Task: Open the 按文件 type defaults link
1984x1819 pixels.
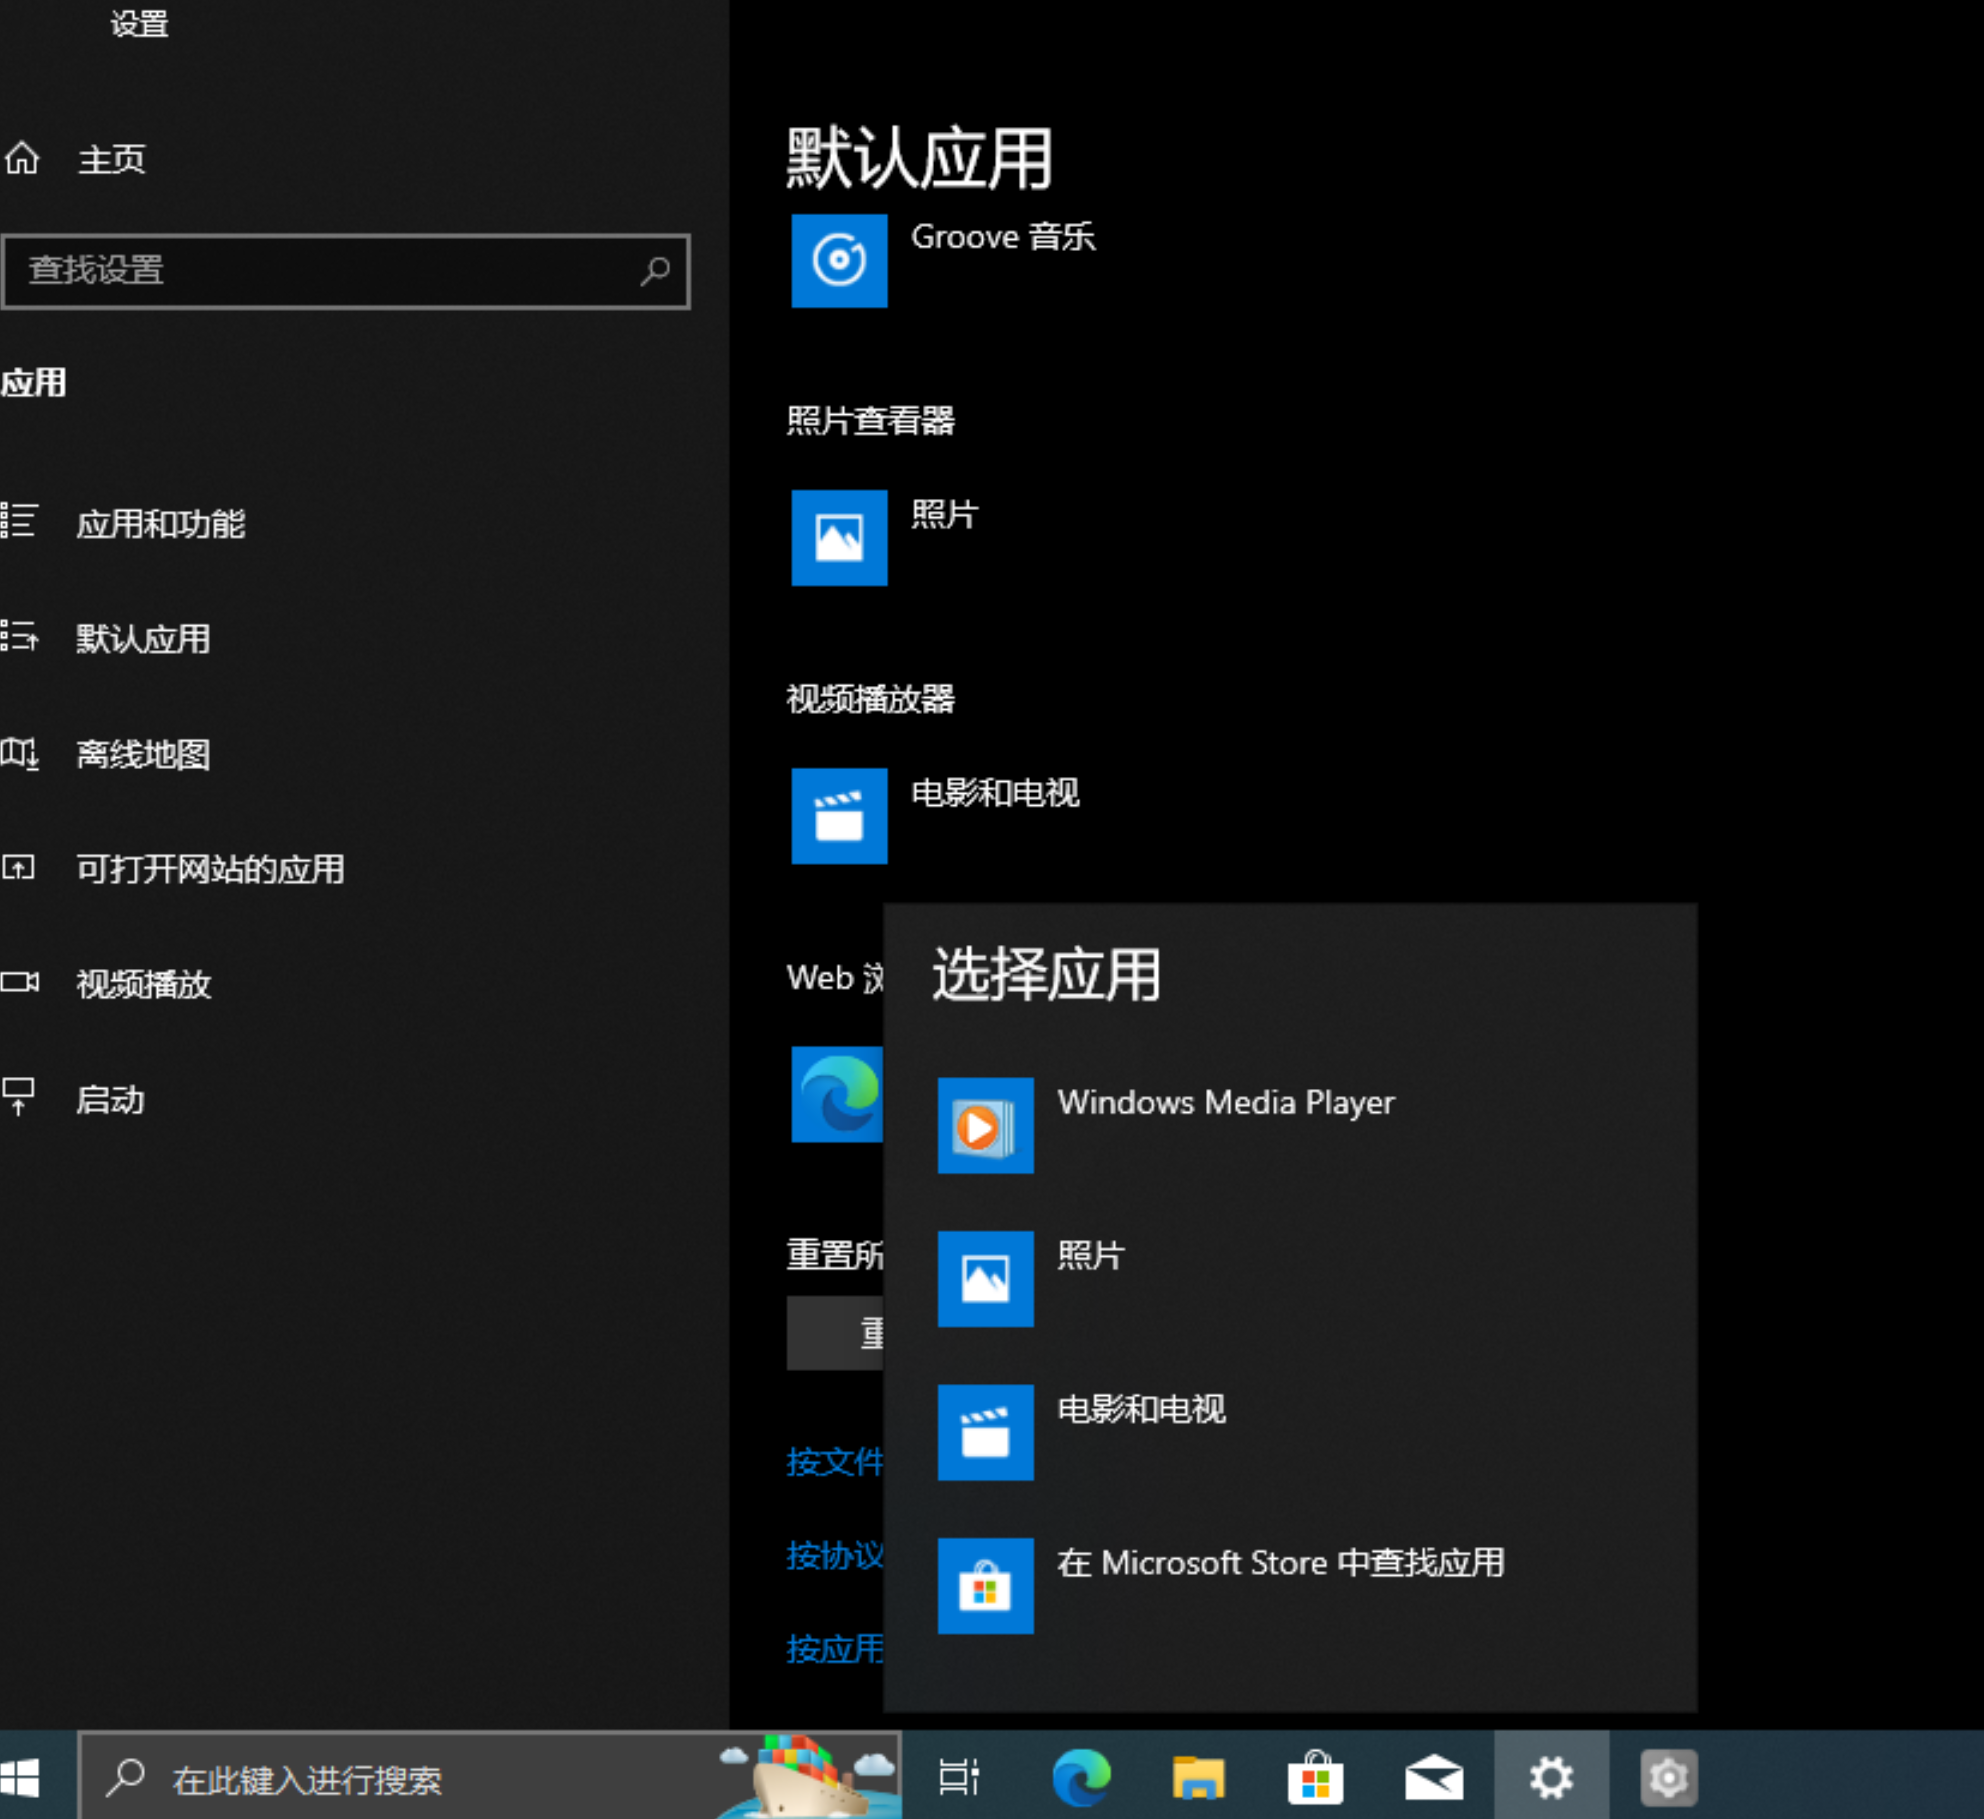Action: pyautogui.click(x=835, y=1462)
